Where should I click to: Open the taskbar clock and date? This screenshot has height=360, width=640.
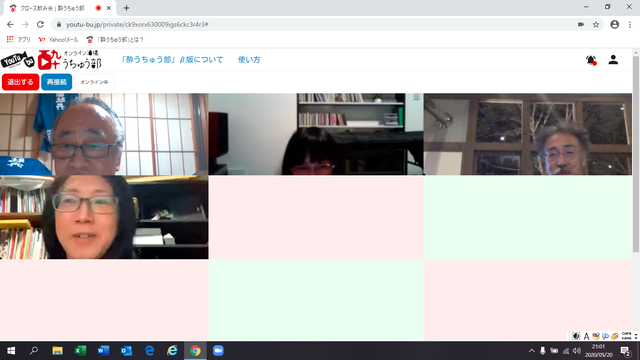point(599,351)
